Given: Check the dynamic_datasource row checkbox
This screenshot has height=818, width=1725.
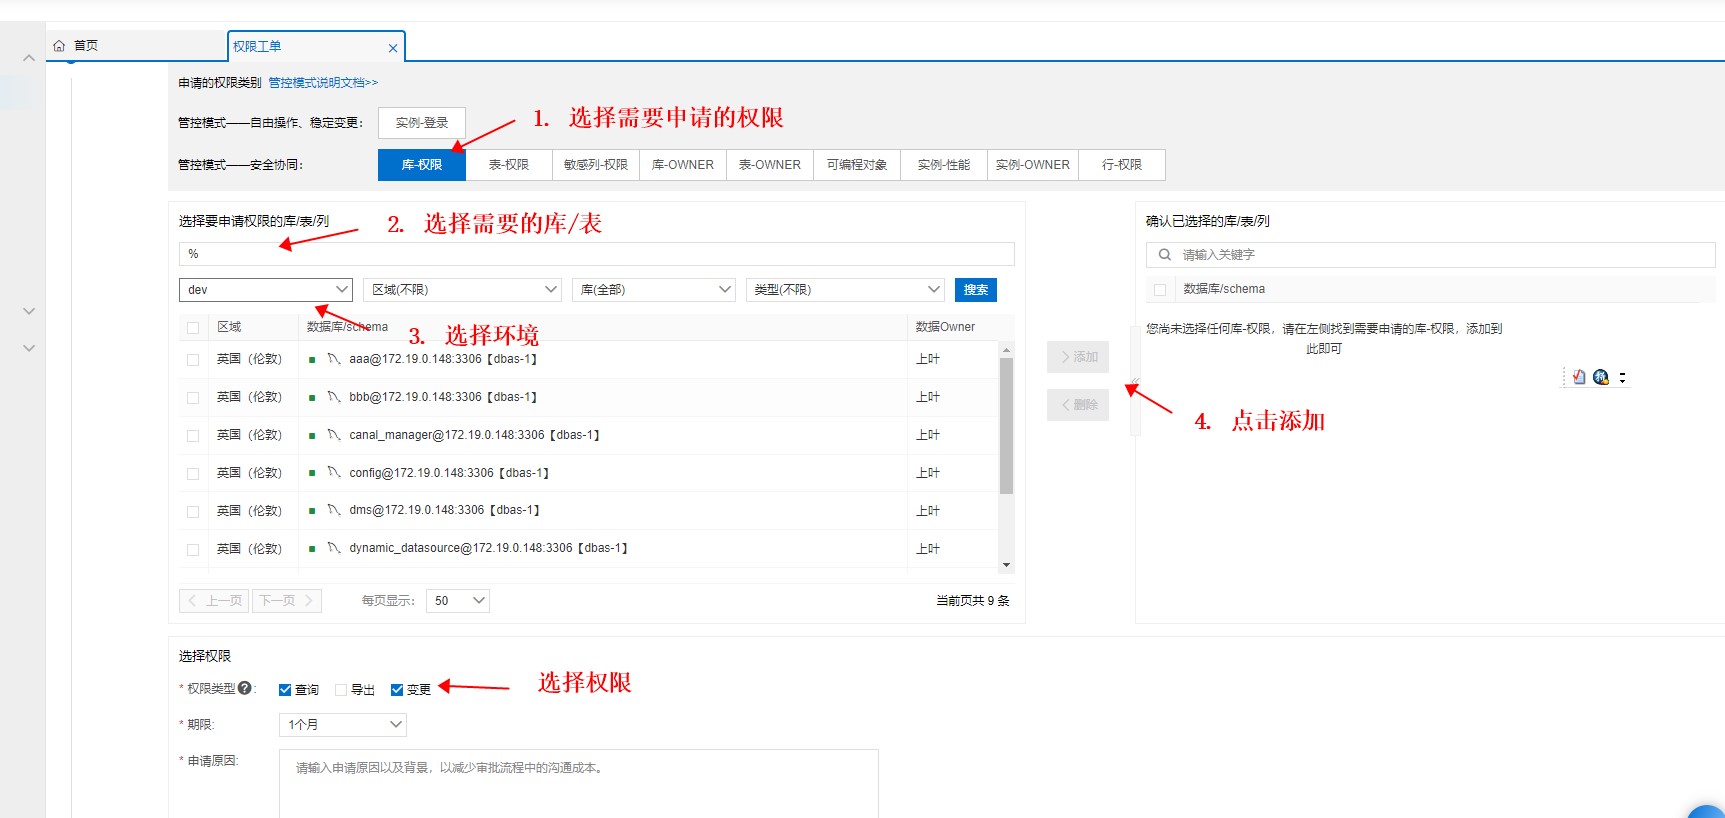Looking at the screenshot, I should [x=193, y=550].
